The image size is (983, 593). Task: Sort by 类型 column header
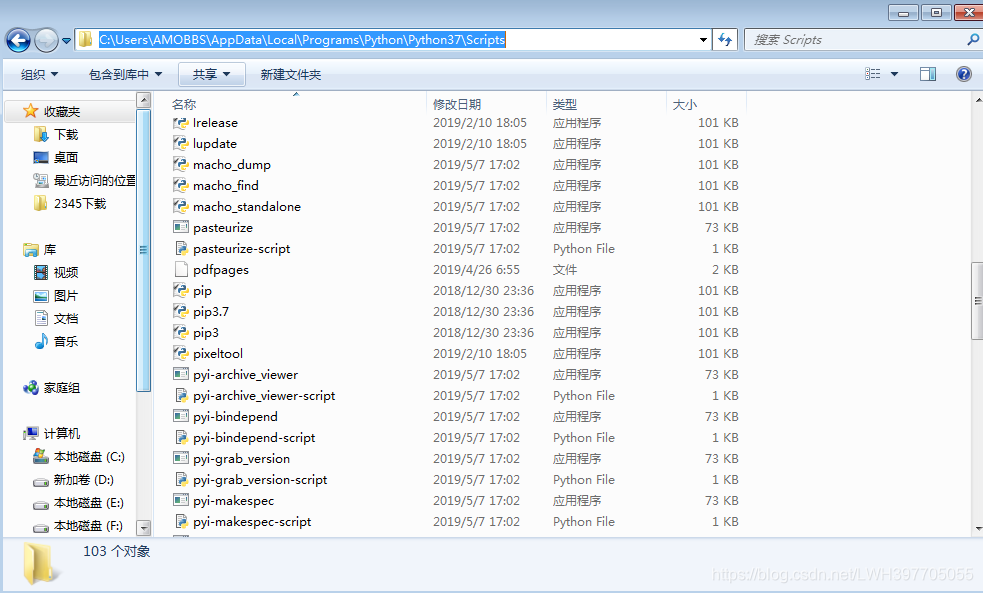[565, 104]
